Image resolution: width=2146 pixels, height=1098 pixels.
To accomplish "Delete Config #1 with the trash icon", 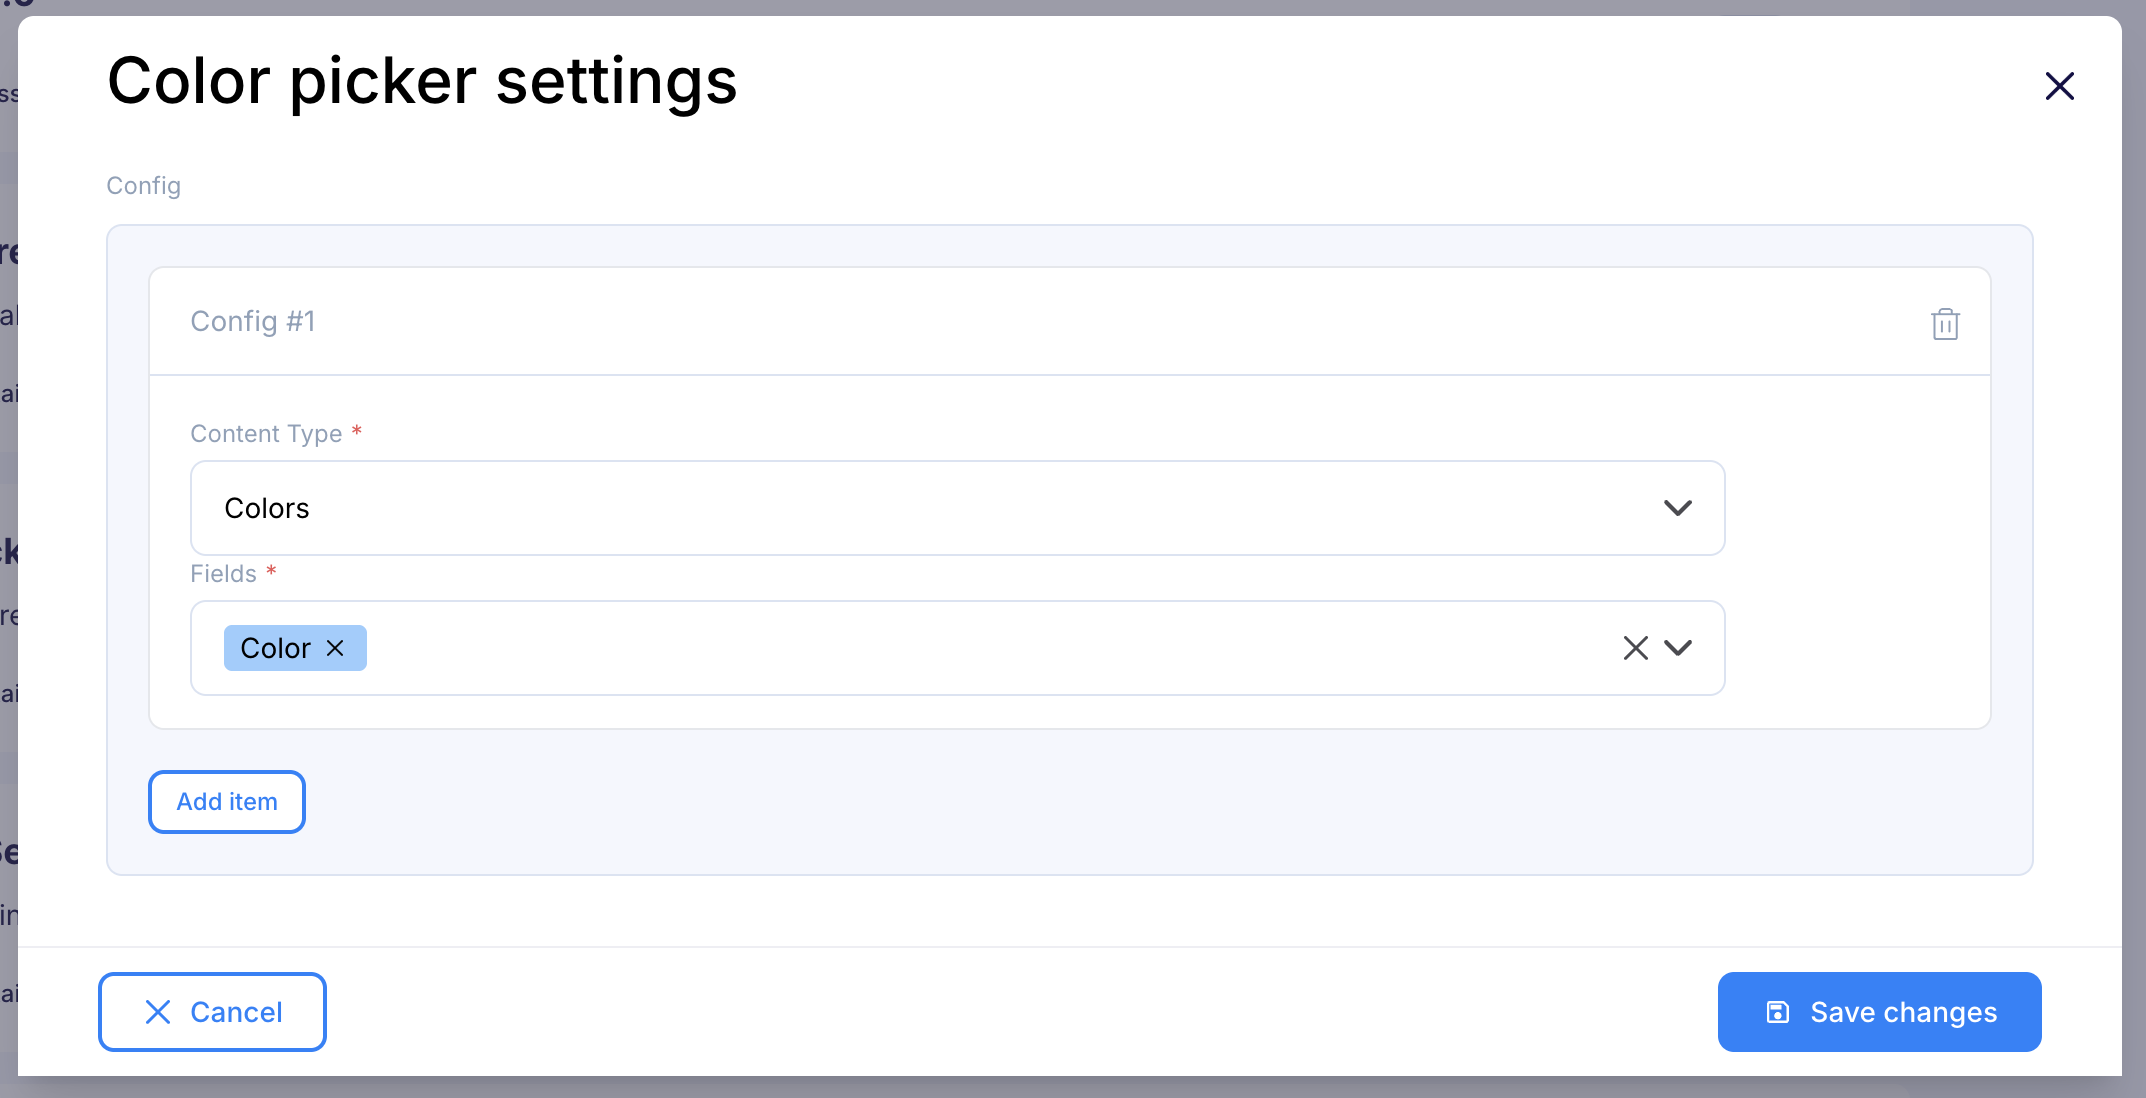I will (1945, 323).
